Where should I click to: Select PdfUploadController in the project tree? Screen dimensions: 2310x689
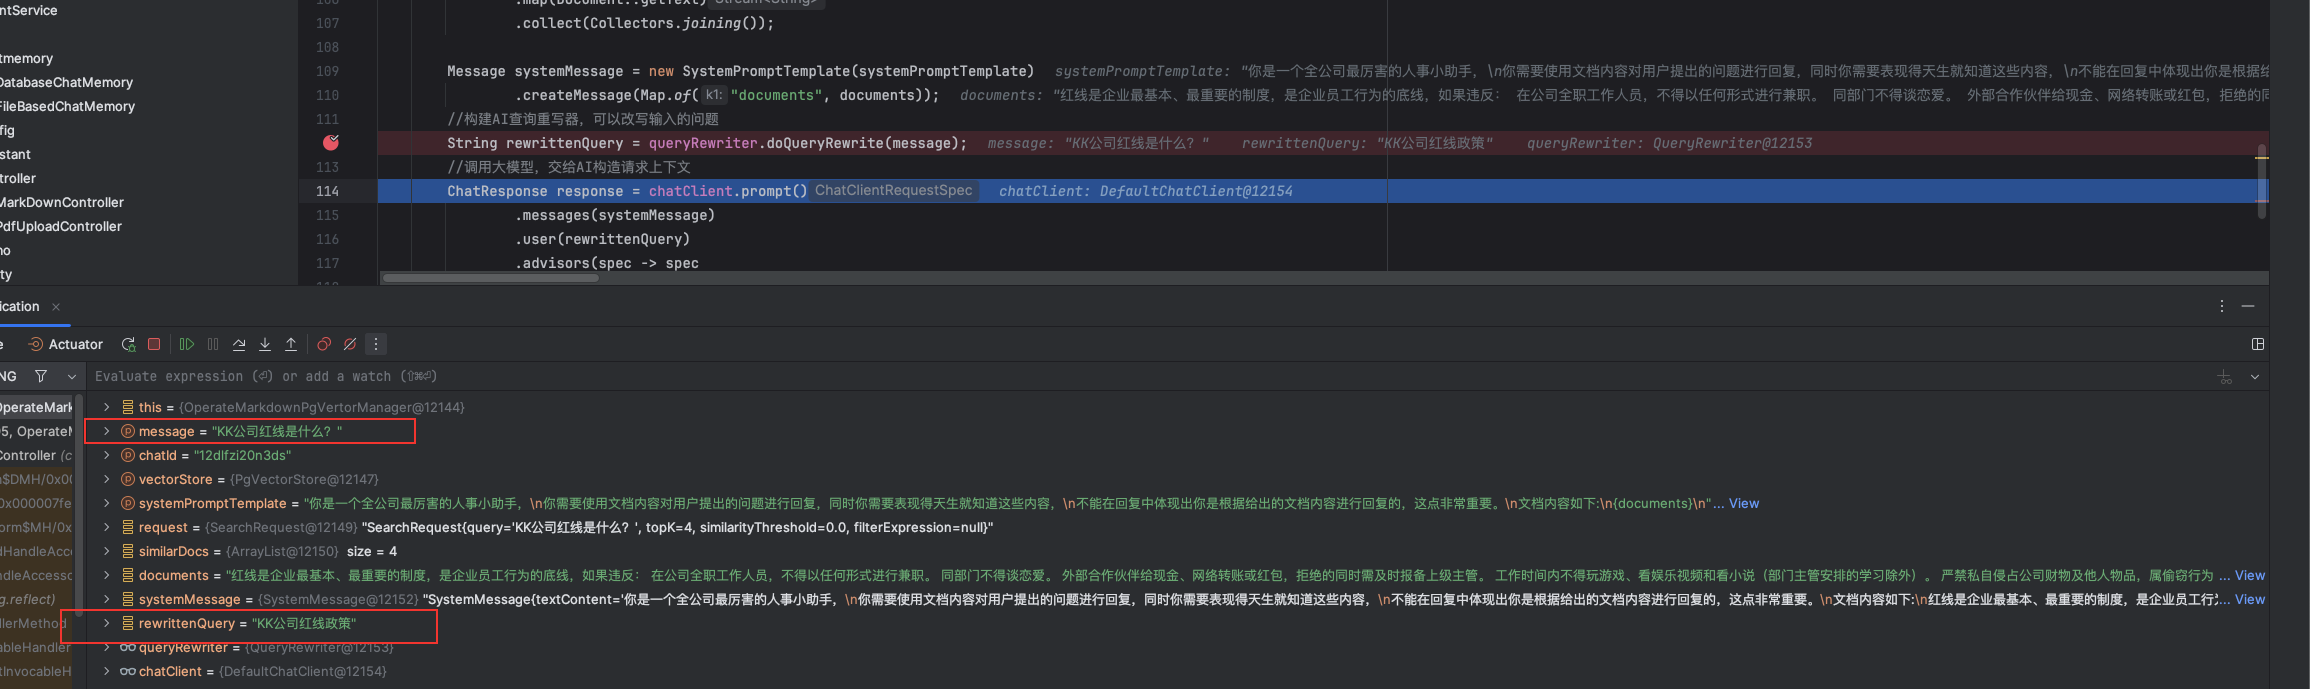pos(61,226)
